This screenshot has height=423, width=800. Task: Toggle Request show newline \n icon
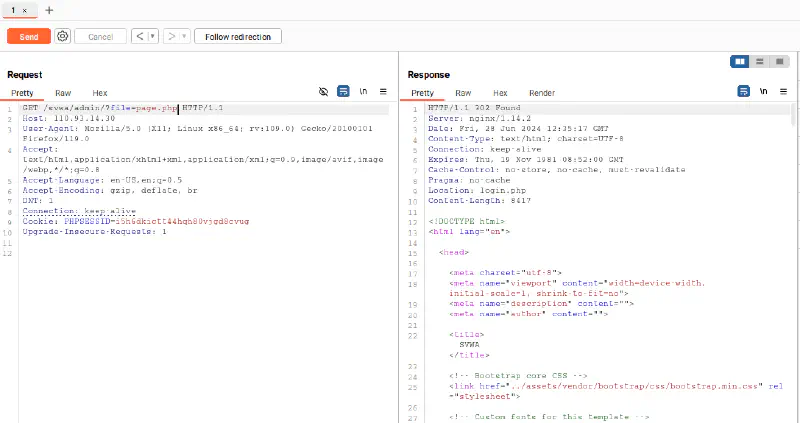click(x=363, y=92)
